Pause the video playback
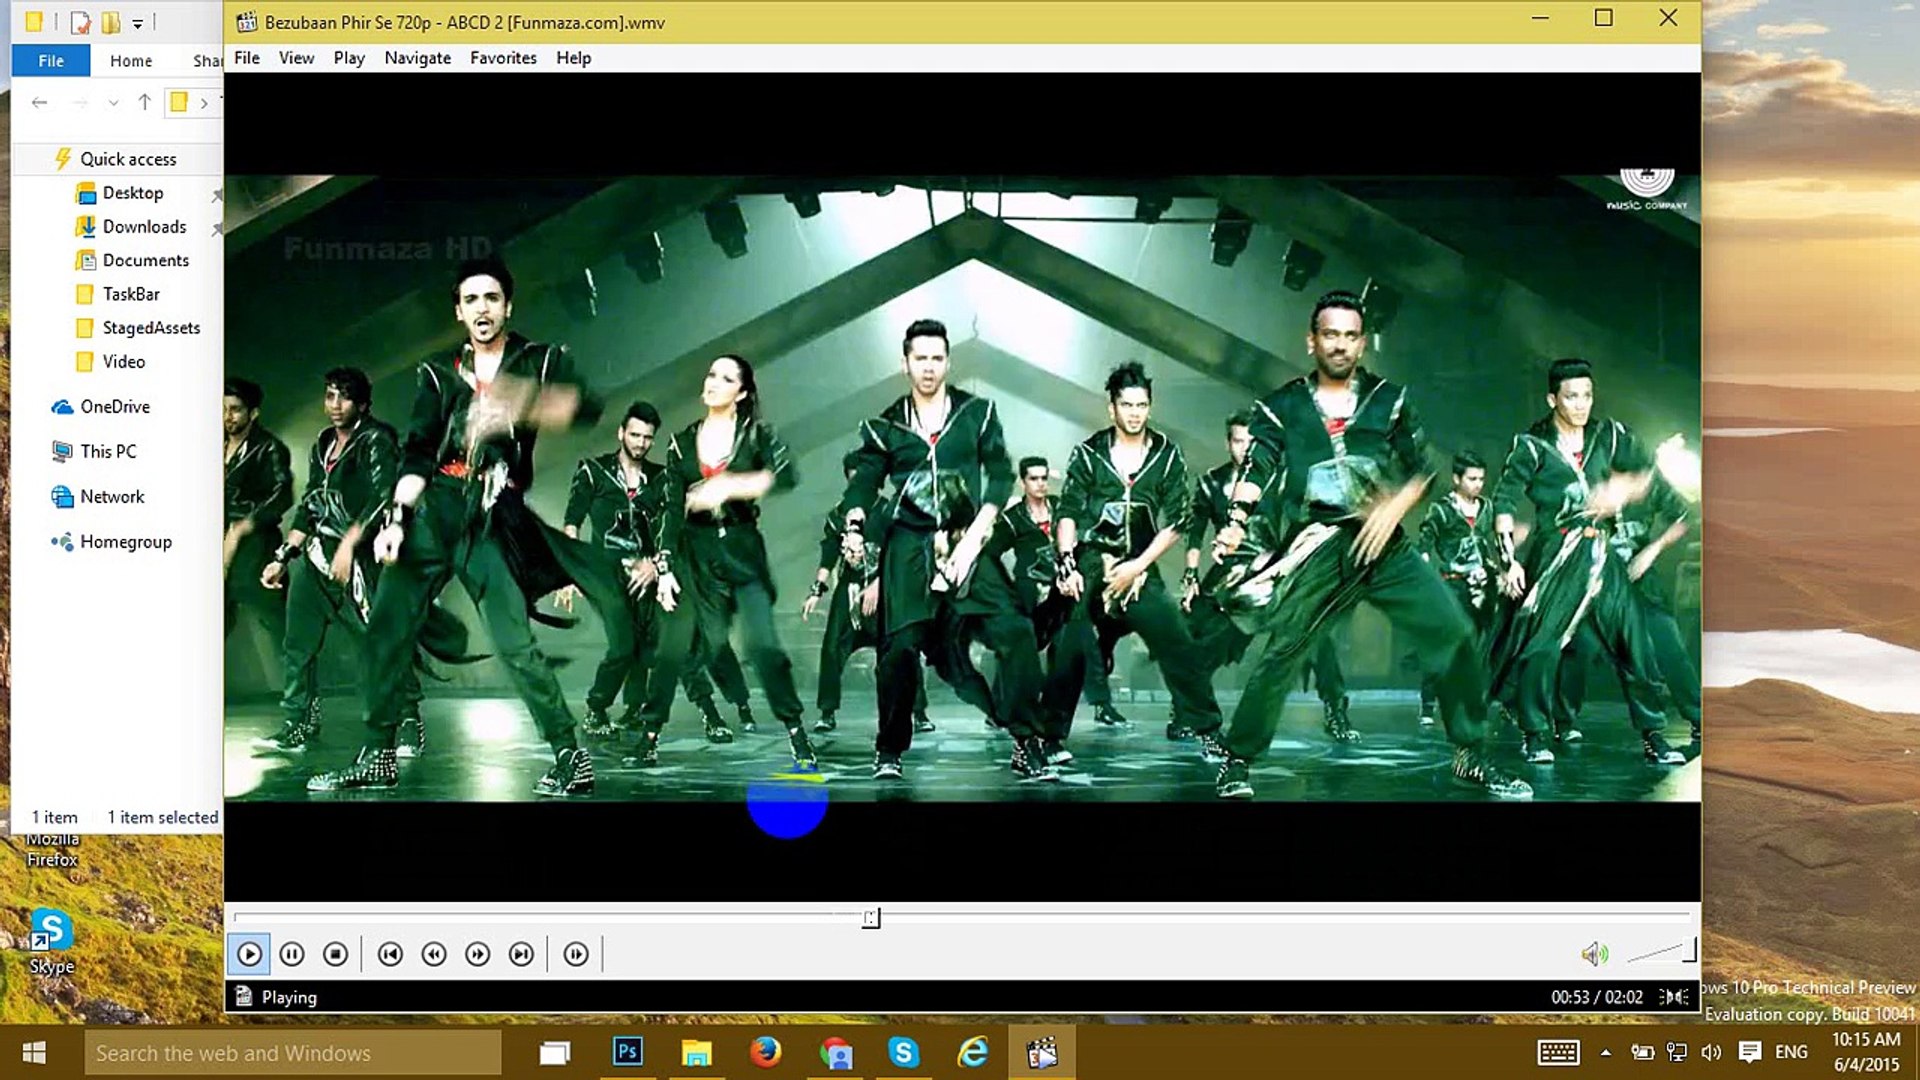 point(292,954)
